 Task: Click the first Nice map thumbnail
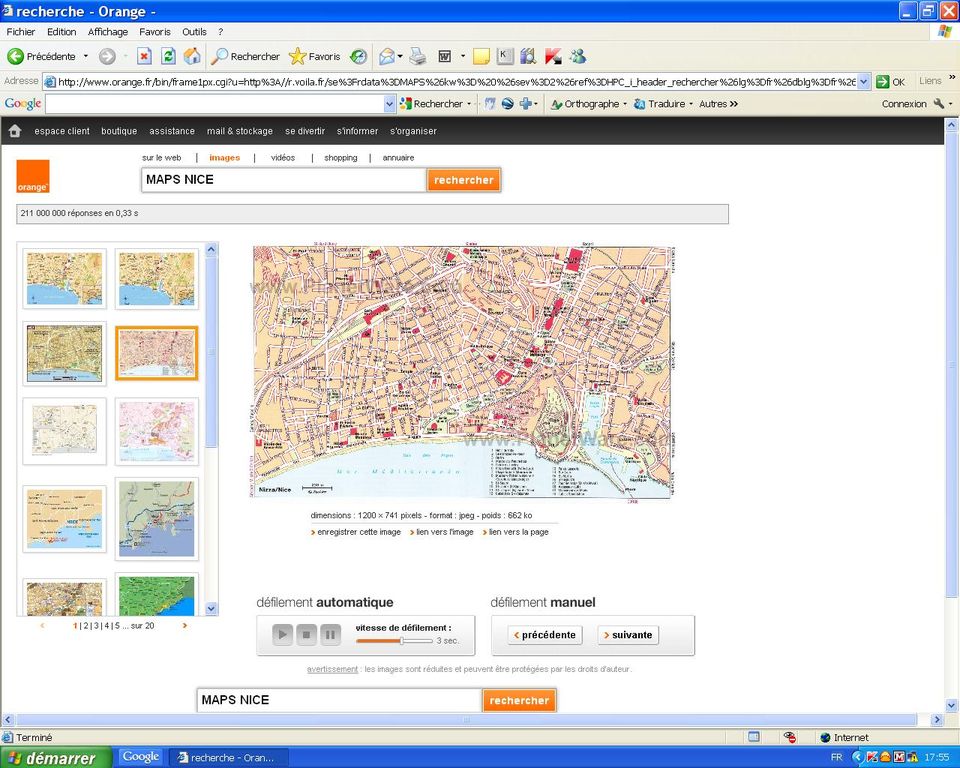[x=64, y=279]
